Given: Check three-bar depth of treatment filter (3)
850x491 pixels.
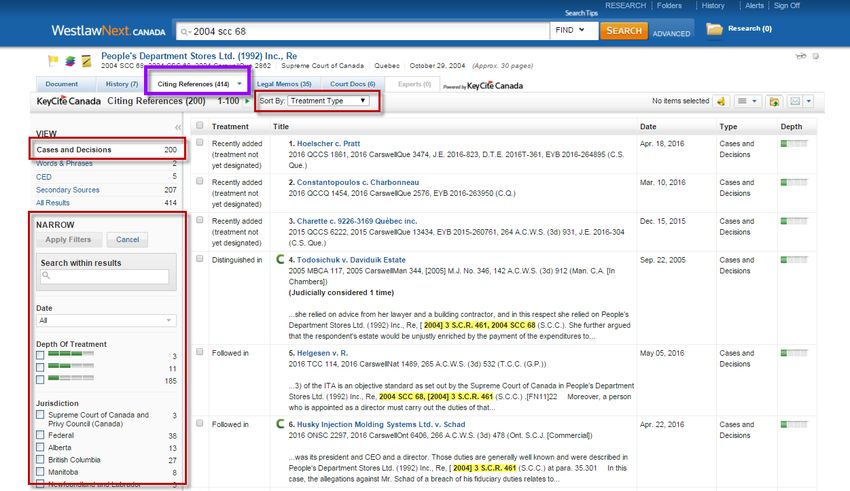Looking at the screenshot, I should (40, 356).
